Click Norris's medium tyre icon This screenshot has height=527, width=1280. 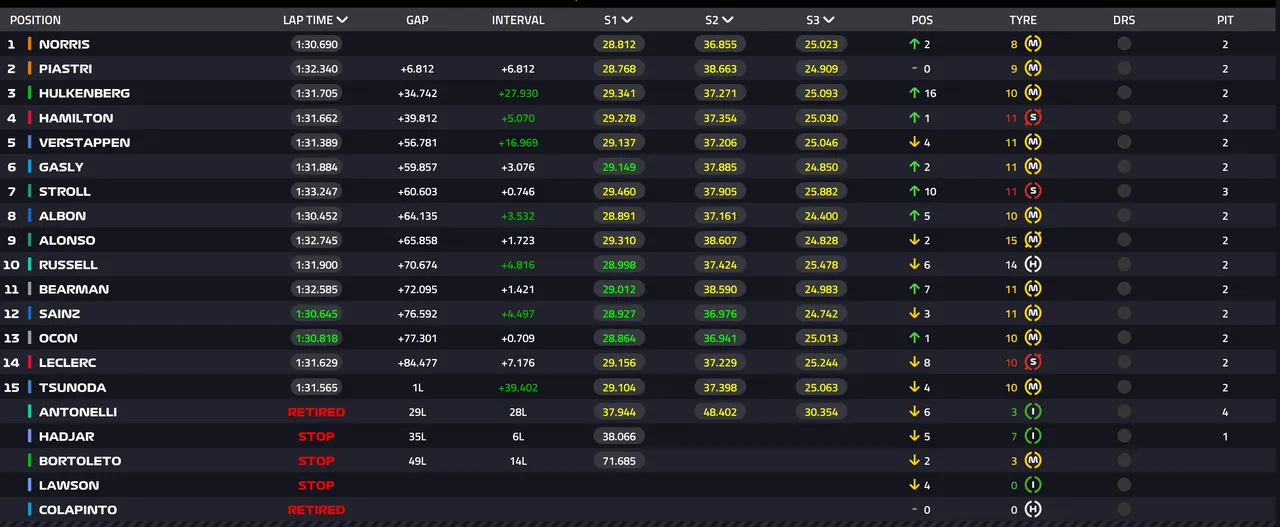point(1033,44)
